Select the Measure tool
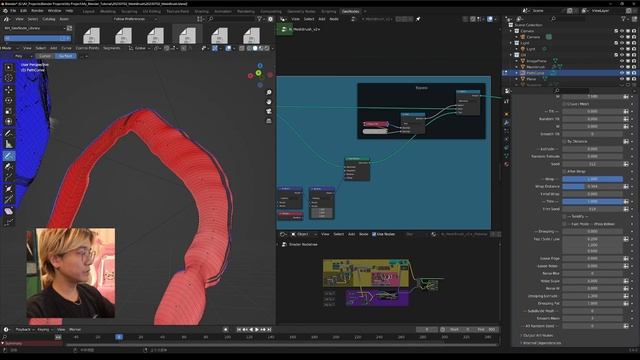This screenshot has width=640, height=360. coord(9,144)
